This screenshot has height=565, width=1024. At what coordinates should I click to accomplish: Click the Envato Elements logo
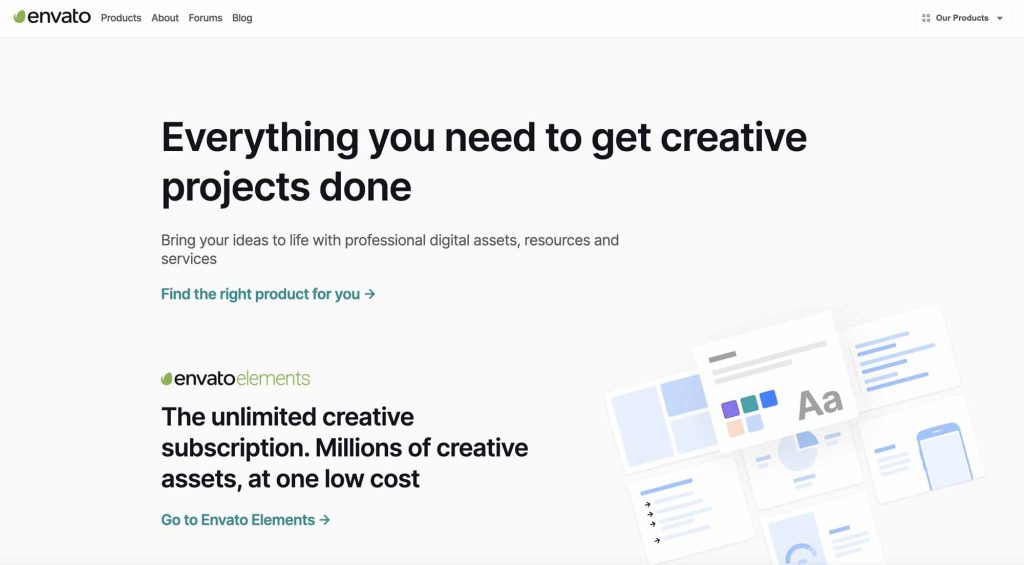pos(235,378)
